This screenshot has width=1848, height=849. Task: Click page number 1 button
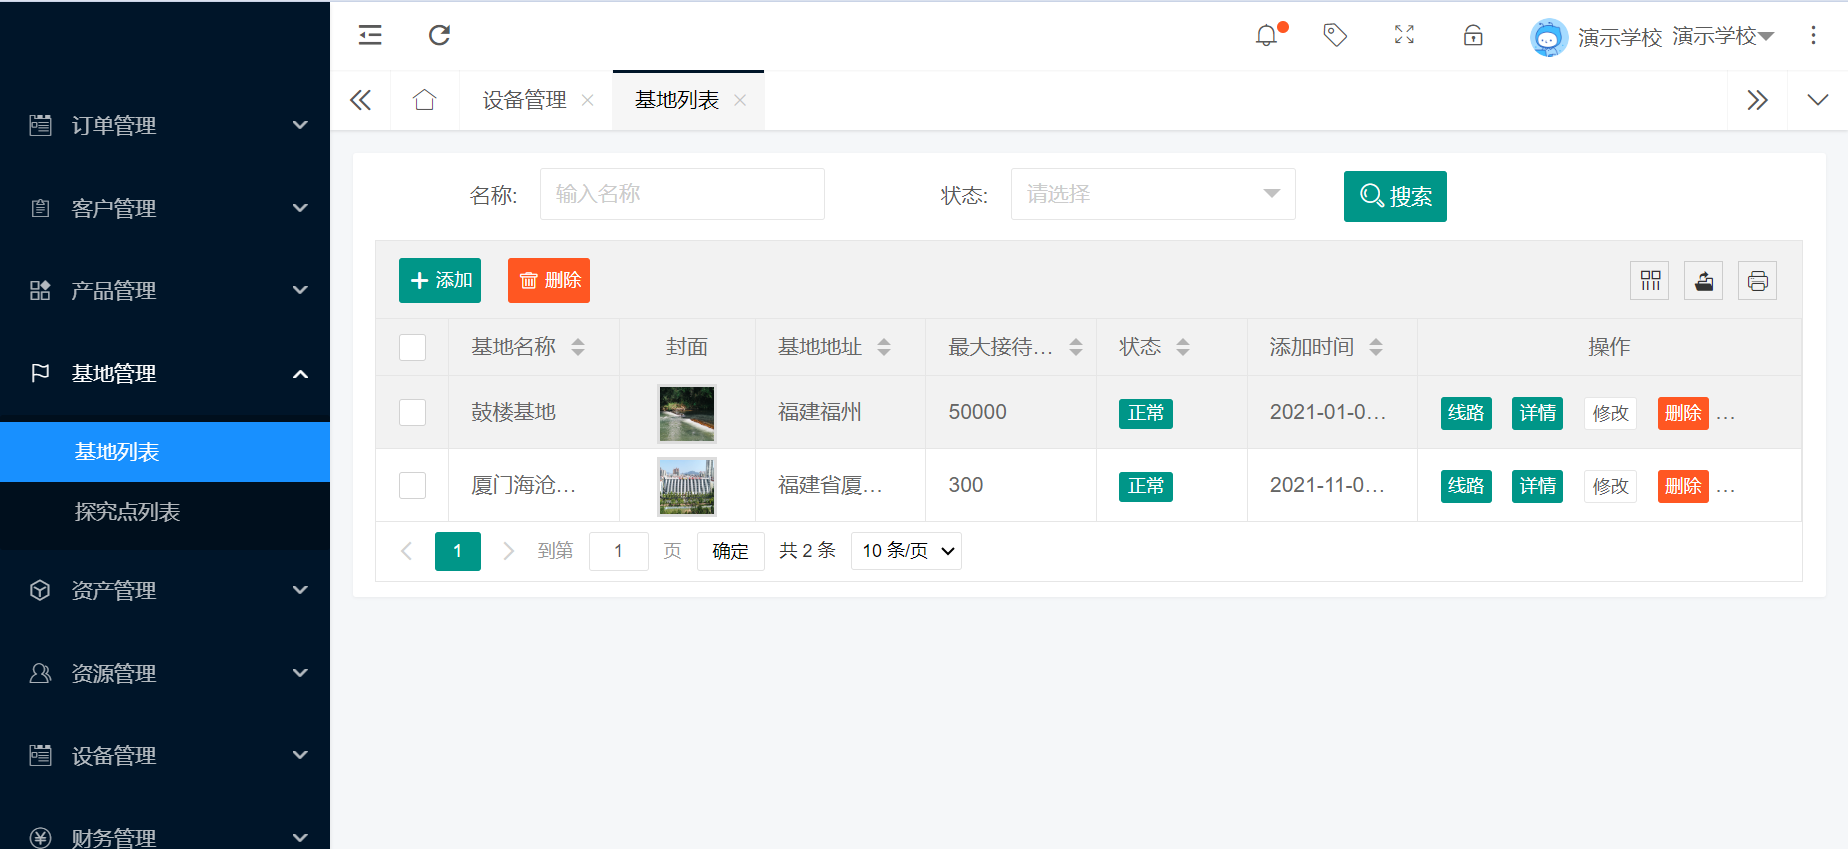point(458,551)
